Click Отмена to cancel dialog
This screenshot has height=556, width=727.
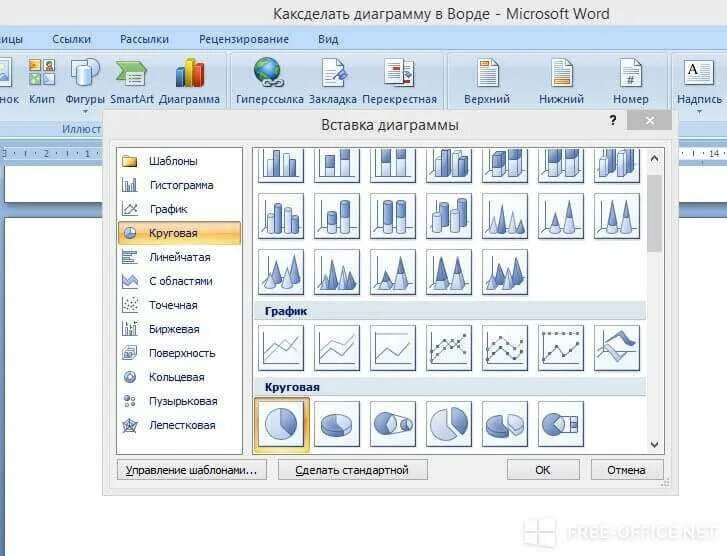(x=627, y=470)
